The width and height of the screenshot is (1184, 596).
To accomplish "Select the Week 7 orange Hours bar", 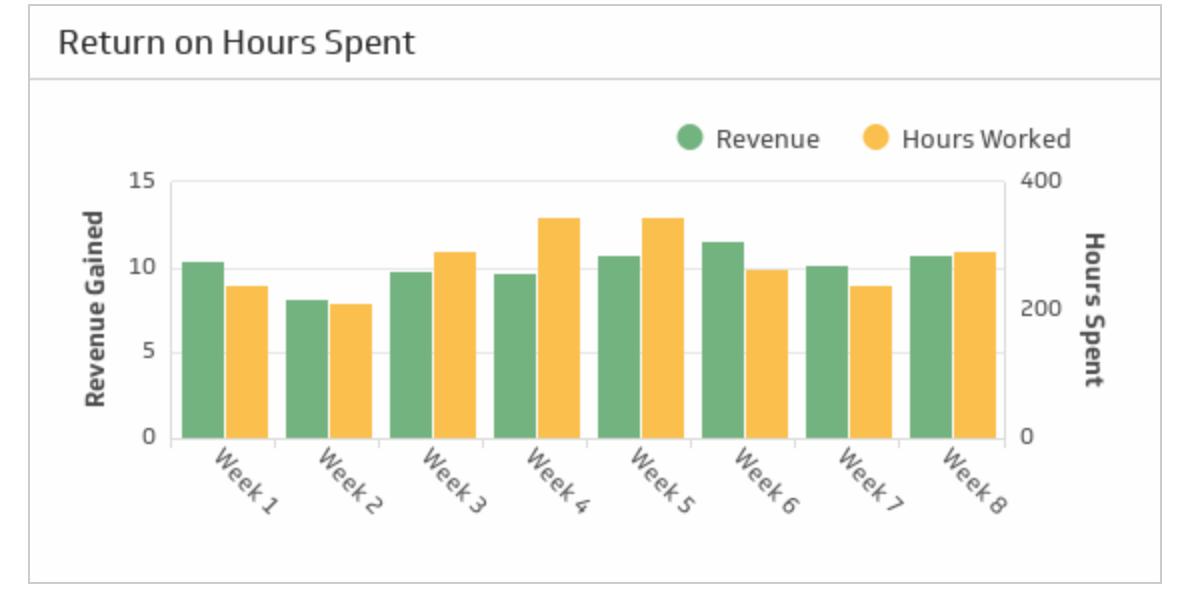I will tap(871, 362).
